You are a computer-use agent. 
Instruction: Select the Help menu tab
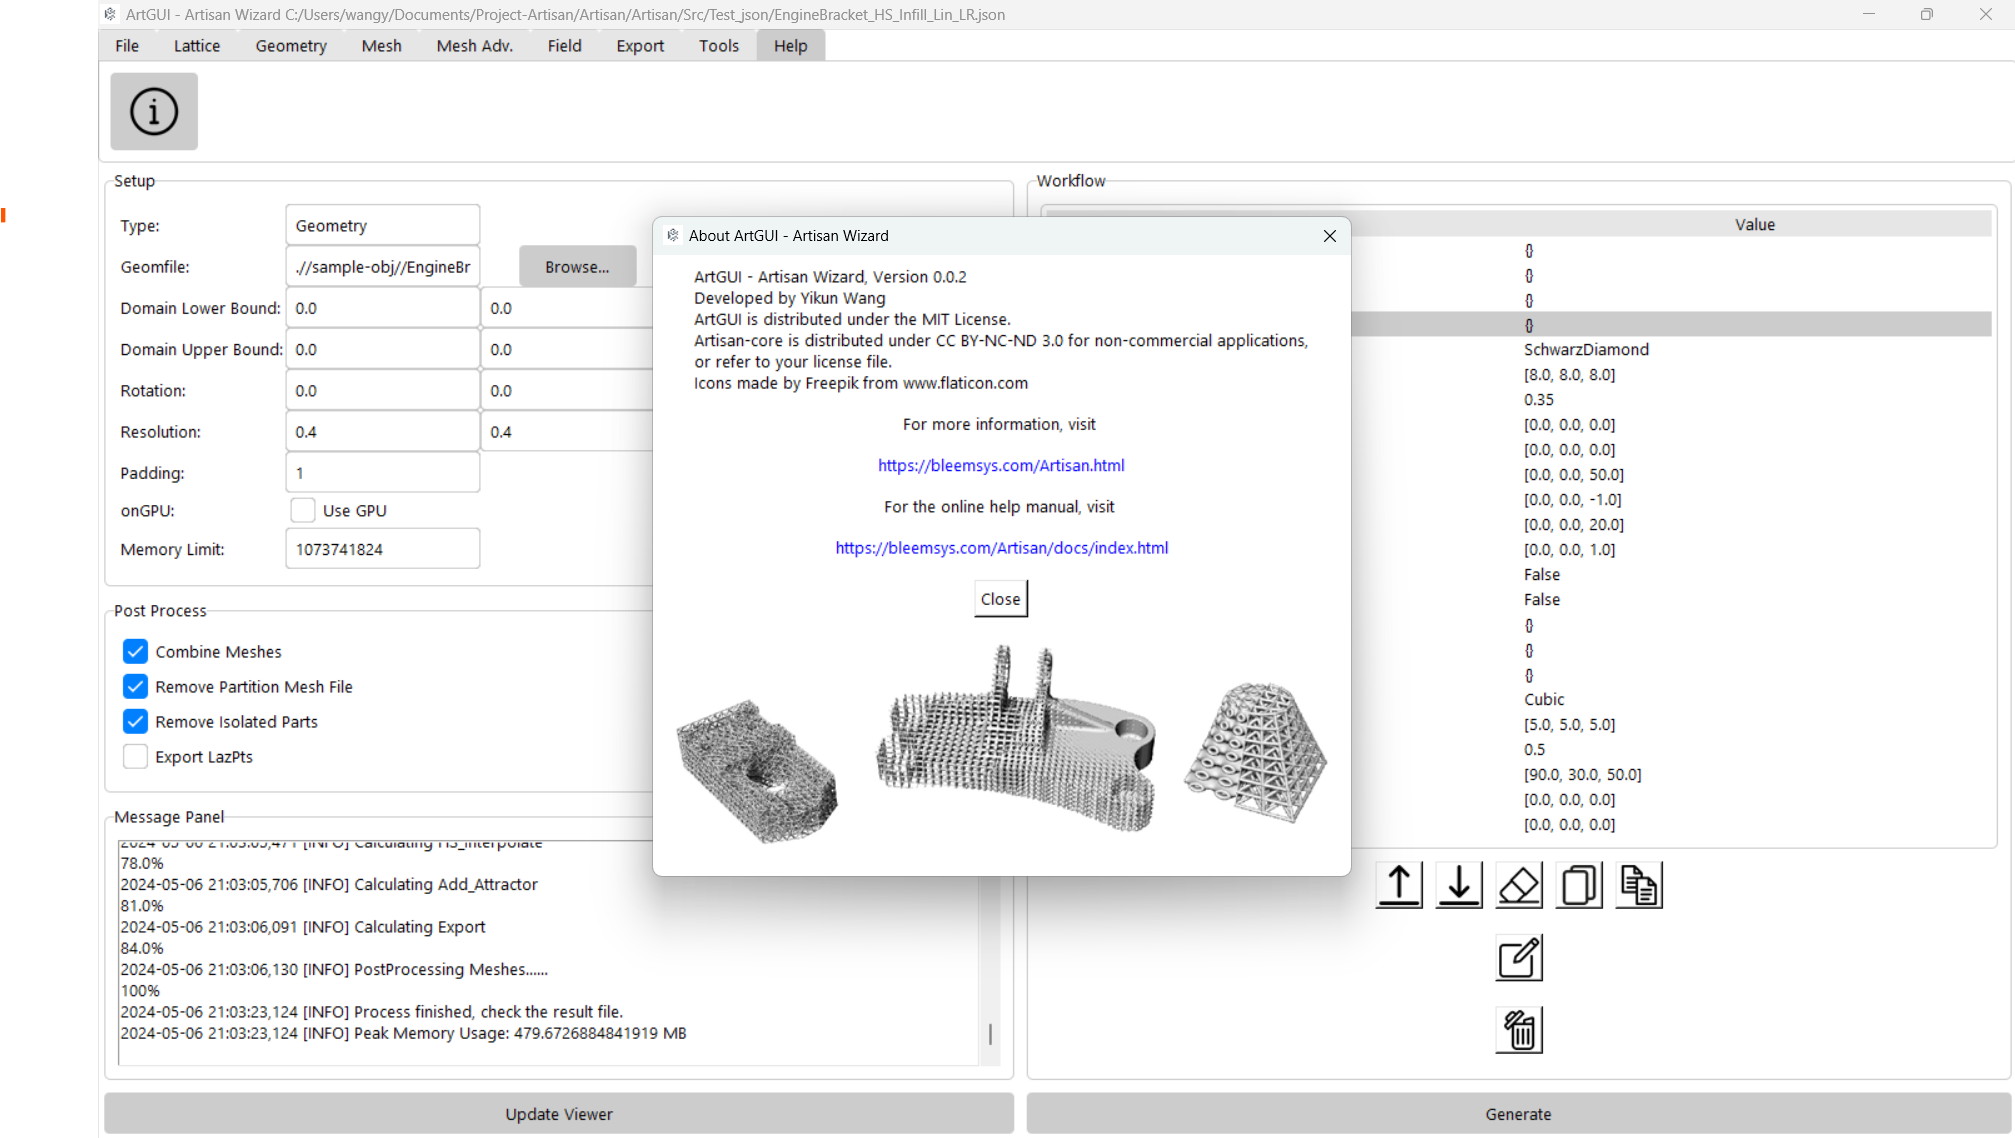coord(790,45)
